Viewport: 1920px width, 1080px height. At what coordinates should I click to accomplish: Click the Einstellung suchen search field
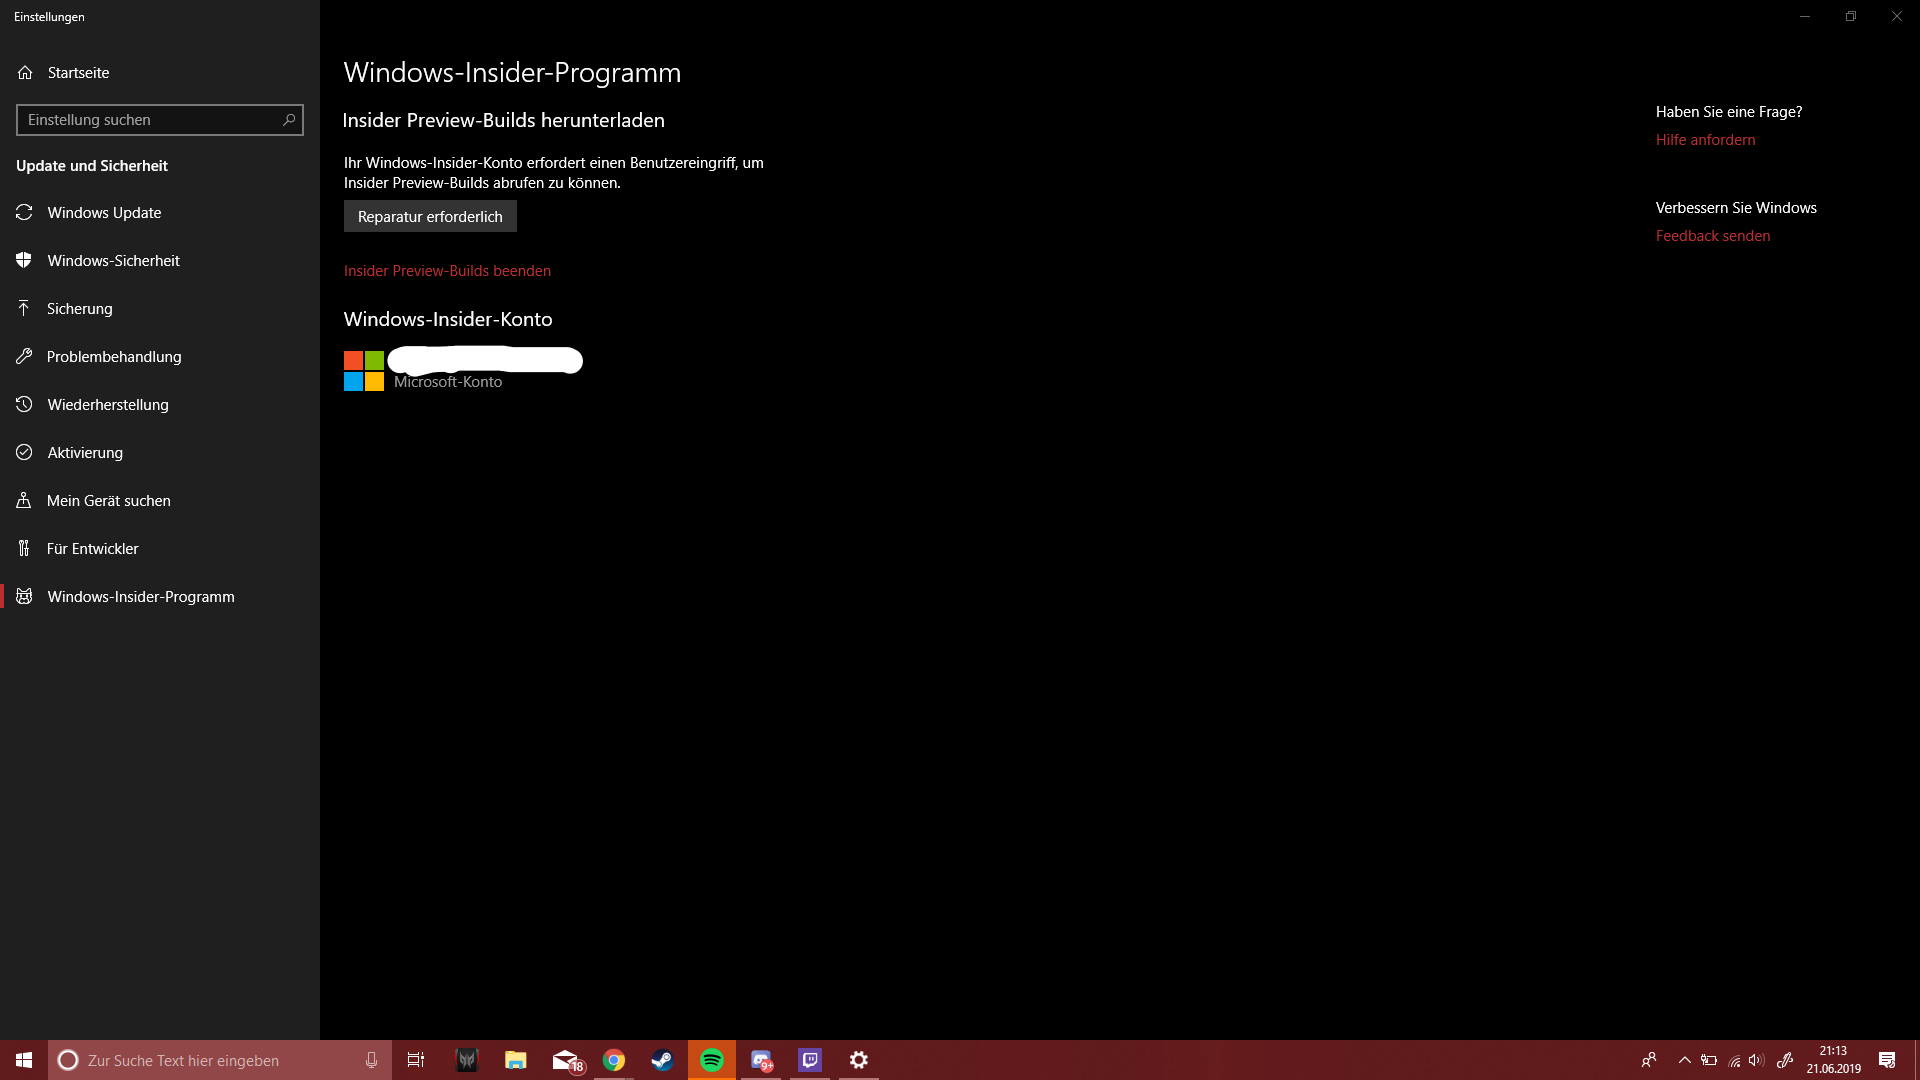coord(160,120)
